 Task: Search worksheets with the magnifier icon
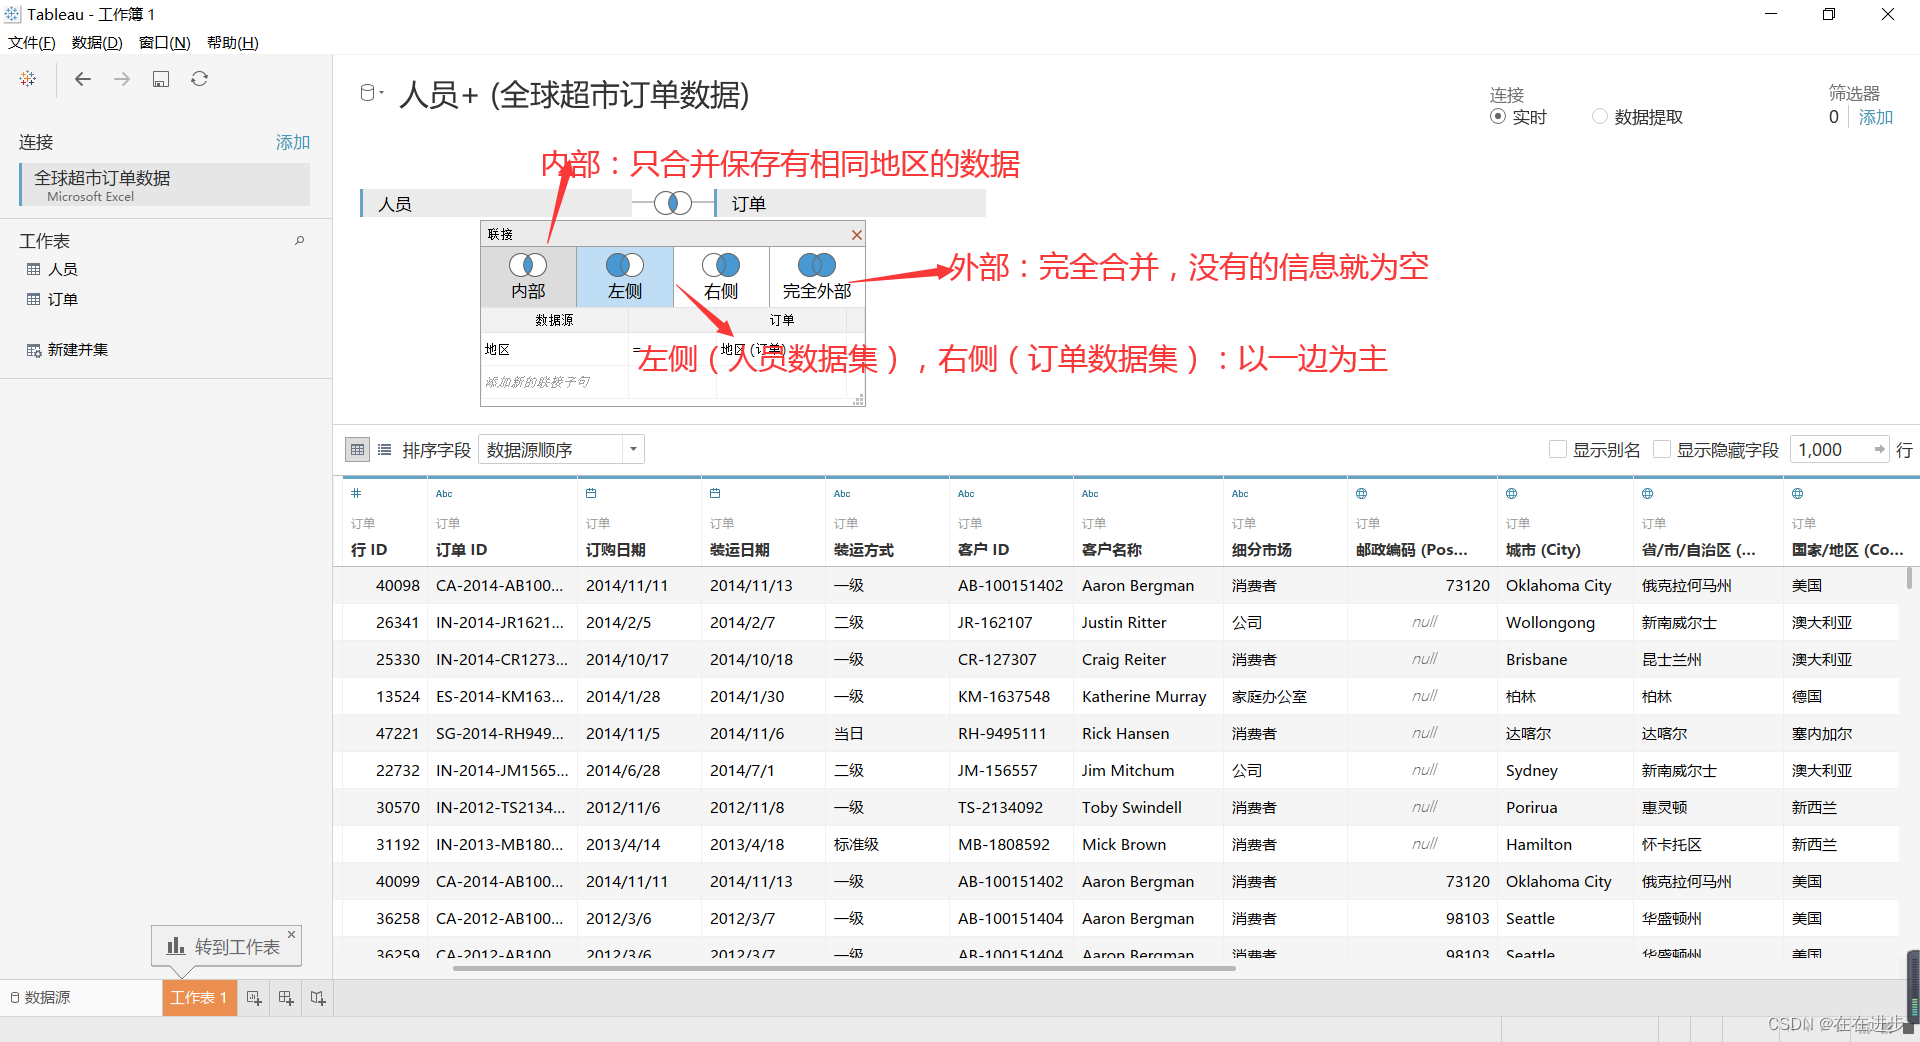[299, 241]
